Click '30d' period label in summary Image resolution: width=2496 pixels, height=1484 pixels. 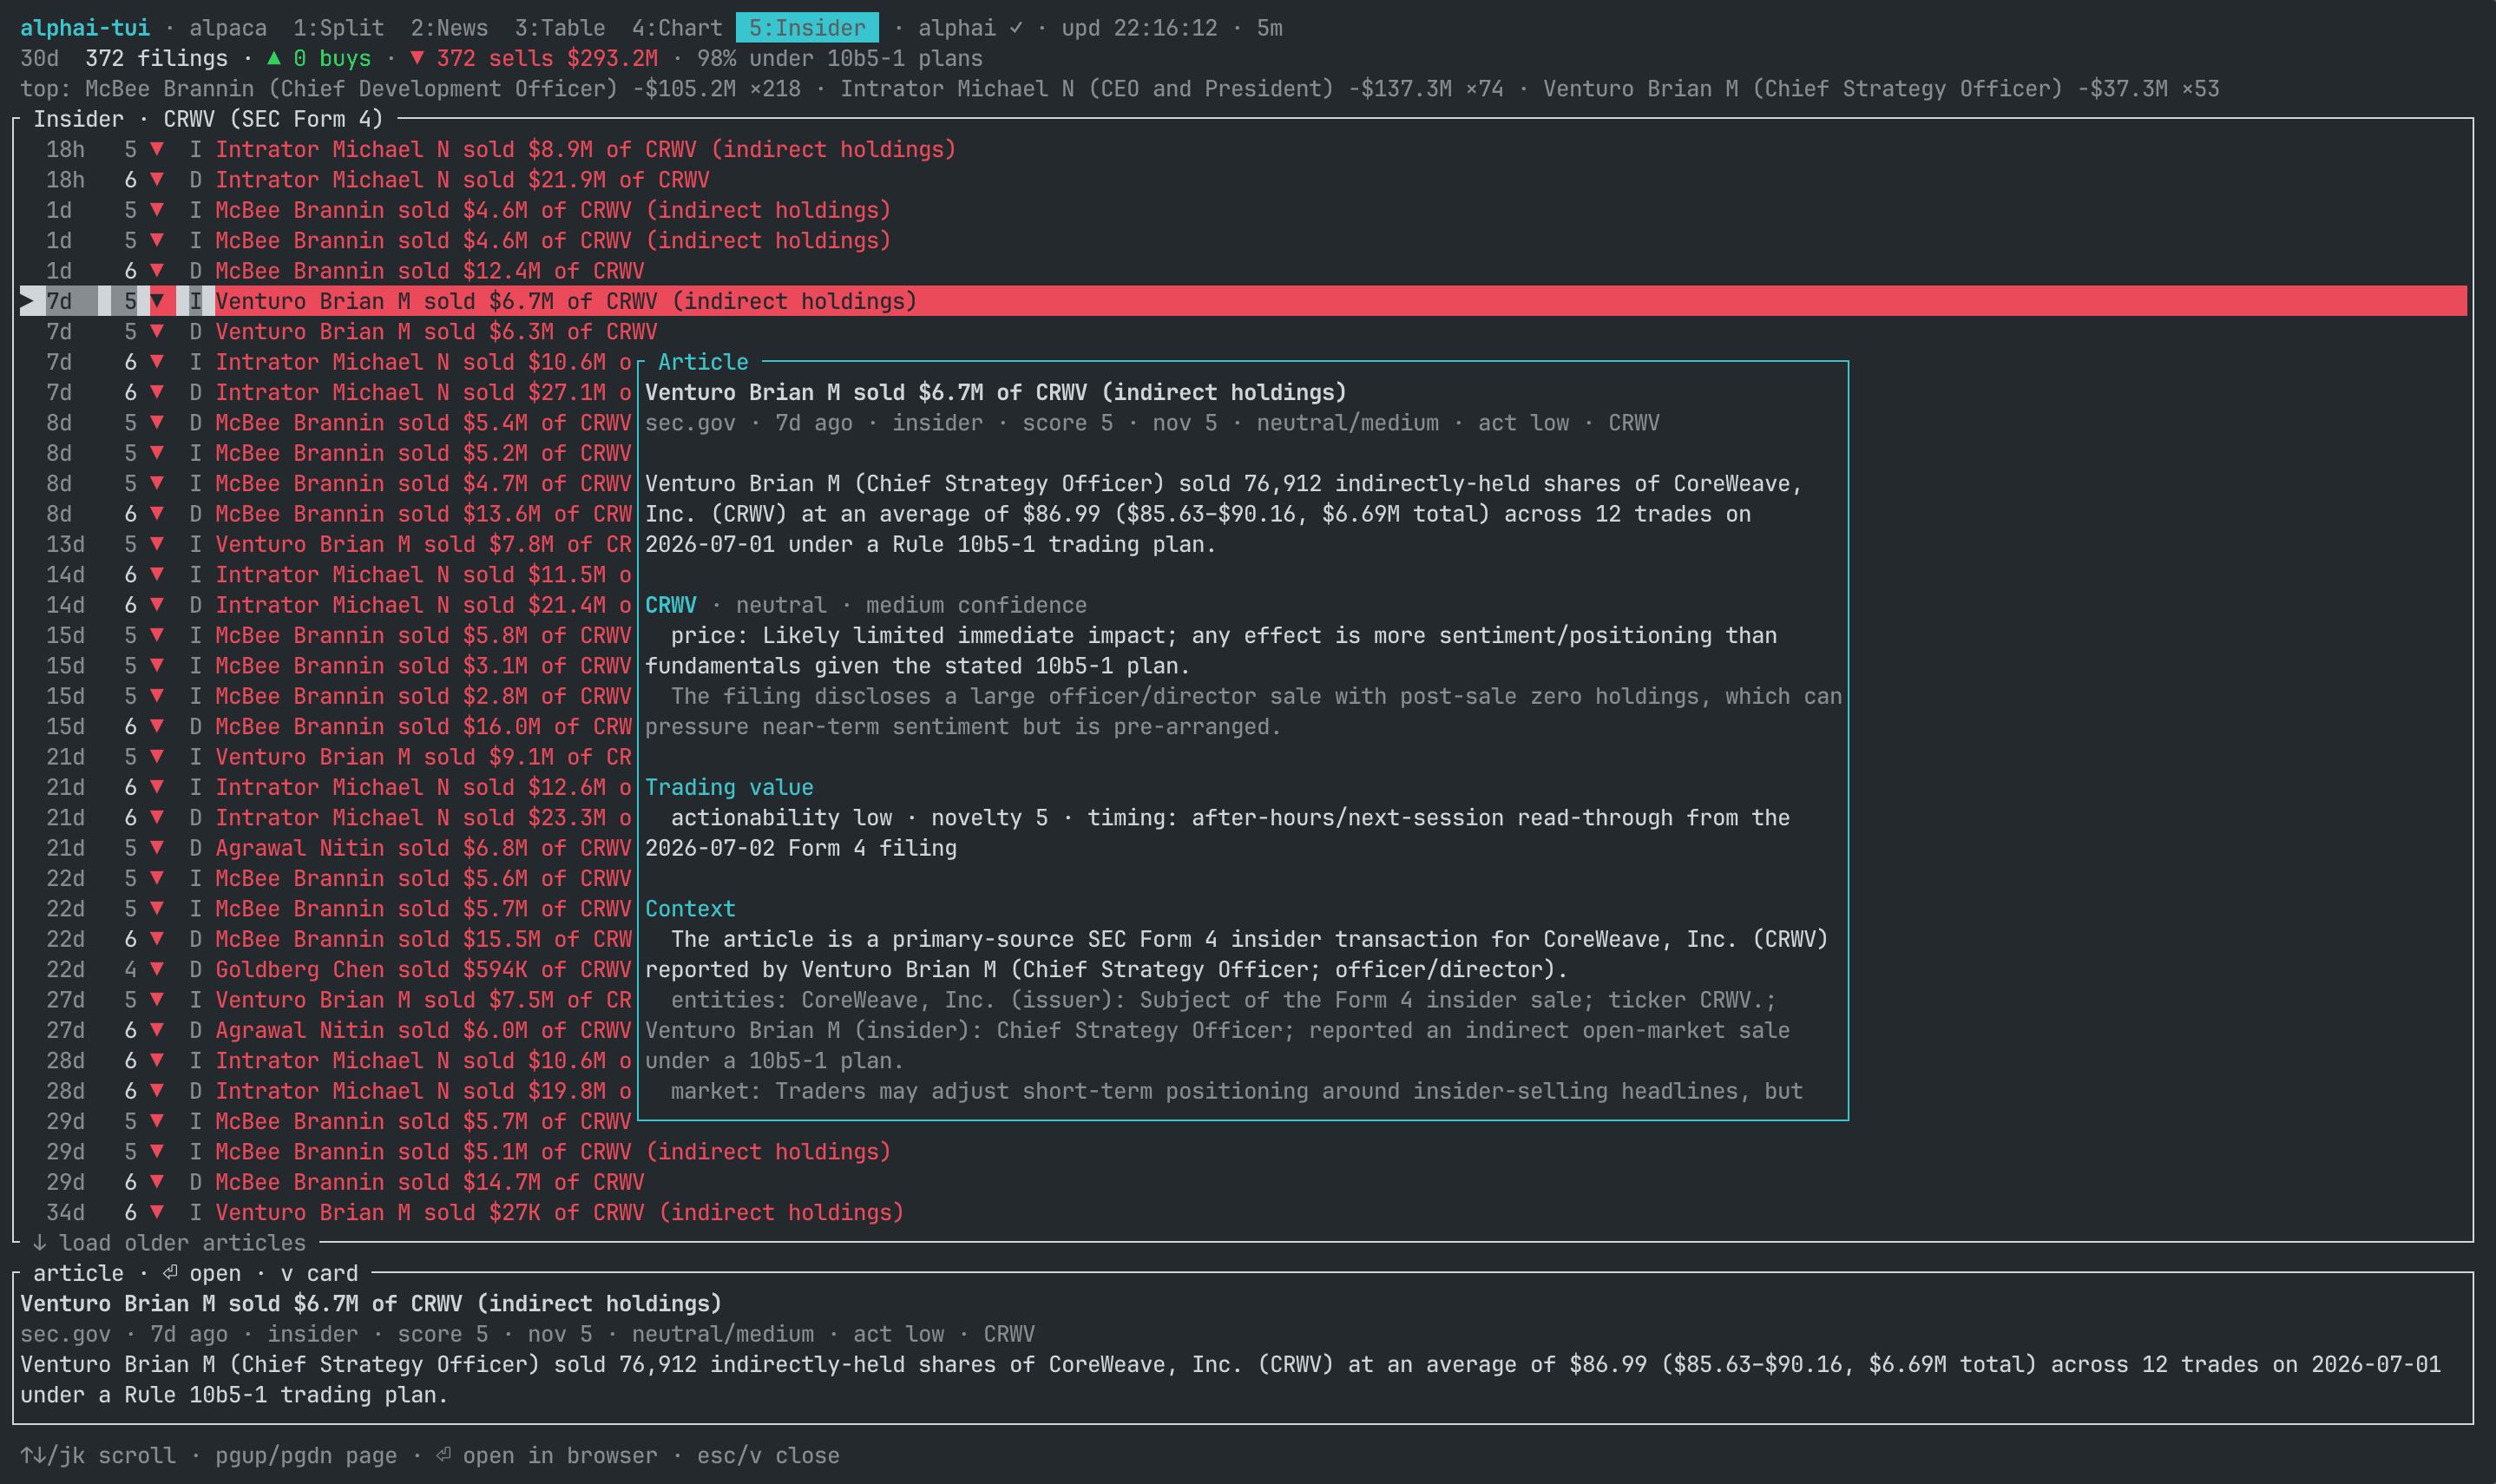(40, 58)
